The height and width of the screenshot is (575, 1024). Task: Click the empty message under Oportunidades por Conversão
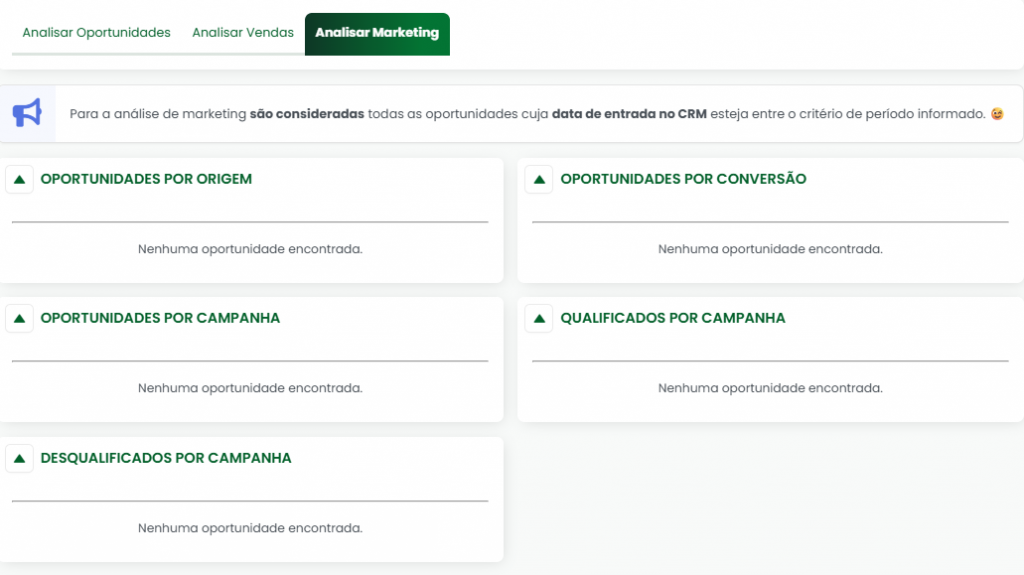pyautogui.click(x=770, y=249)
